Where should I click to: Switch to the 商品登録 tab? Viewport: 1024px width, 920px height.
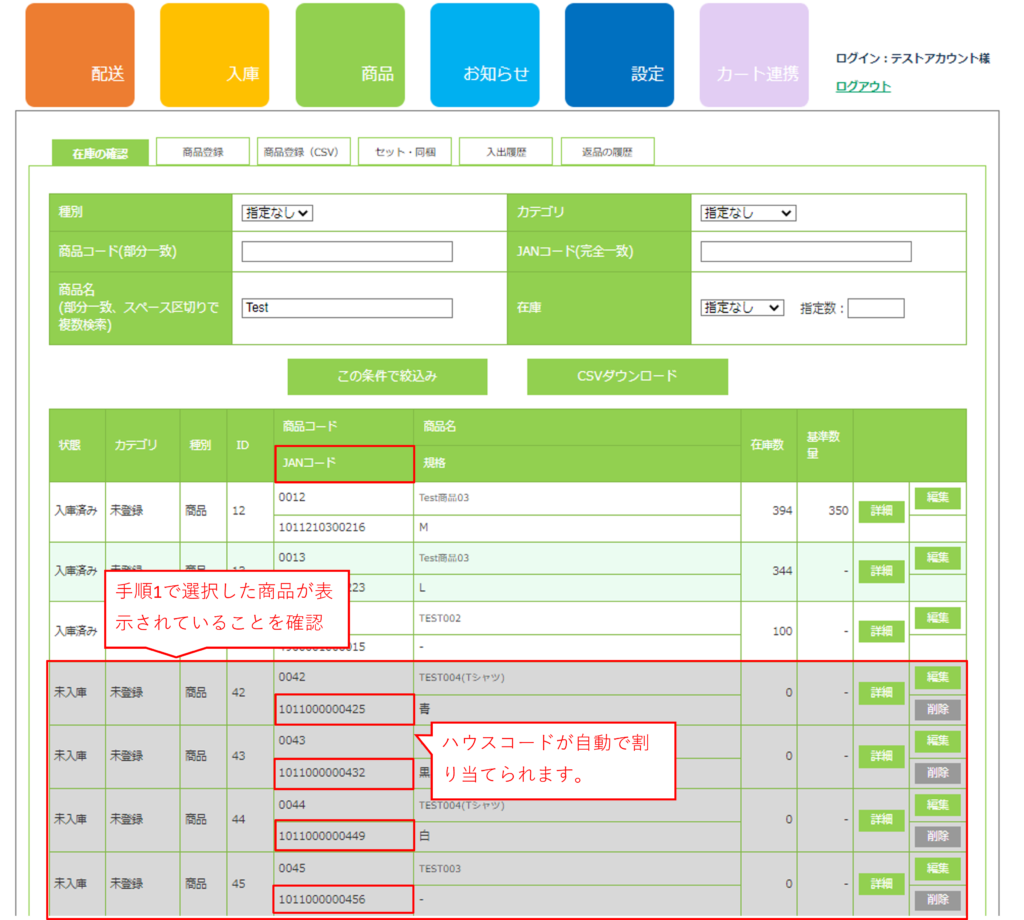click(203, 152)
